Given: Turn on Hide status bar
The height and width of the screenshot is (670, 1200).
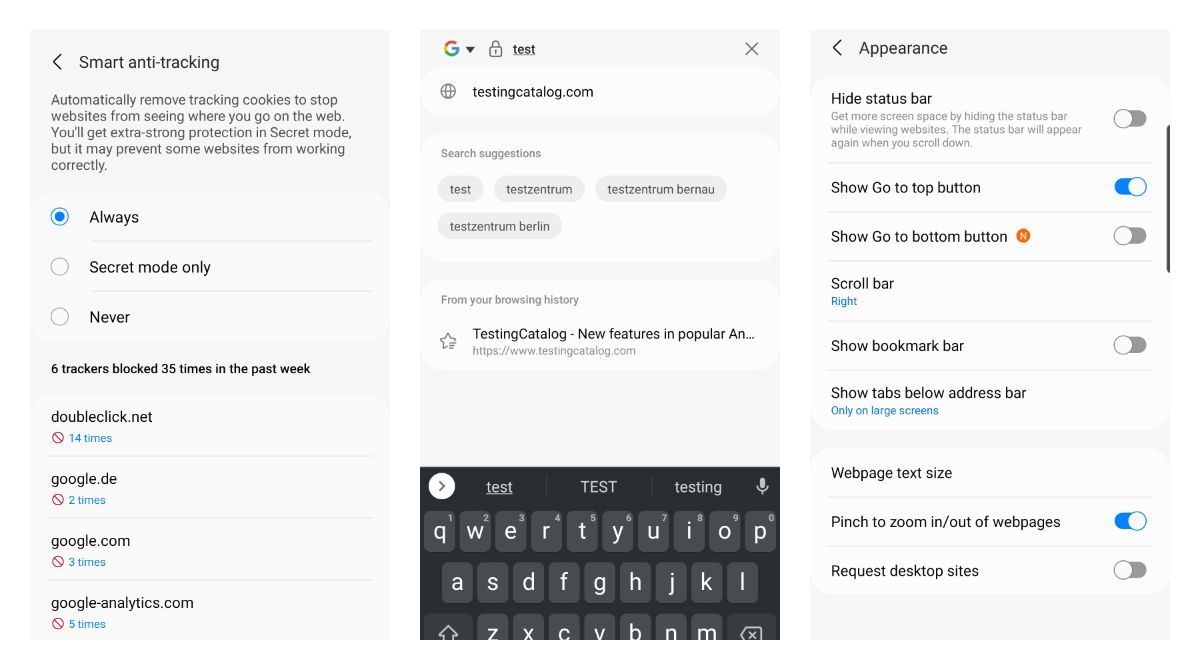Looking at the screenshot, I should tap(1131, 119).
